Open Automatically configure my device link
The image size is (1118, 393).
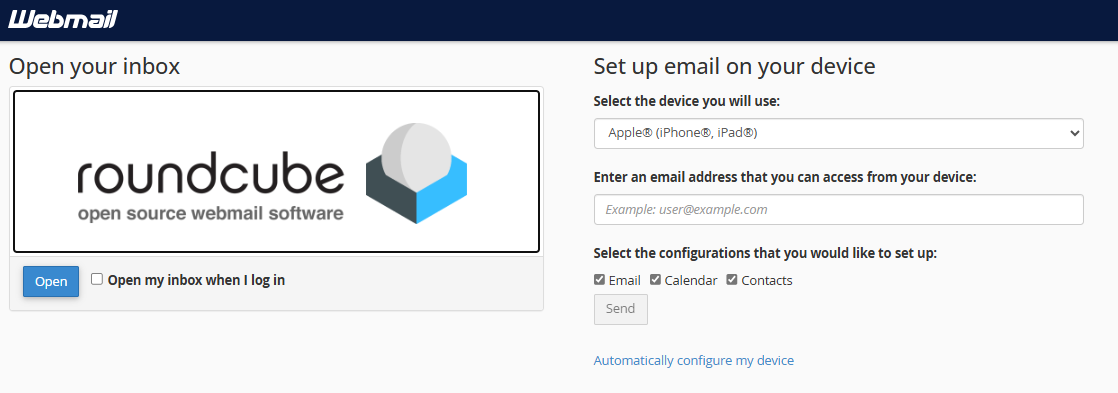(x=694, y=361)
